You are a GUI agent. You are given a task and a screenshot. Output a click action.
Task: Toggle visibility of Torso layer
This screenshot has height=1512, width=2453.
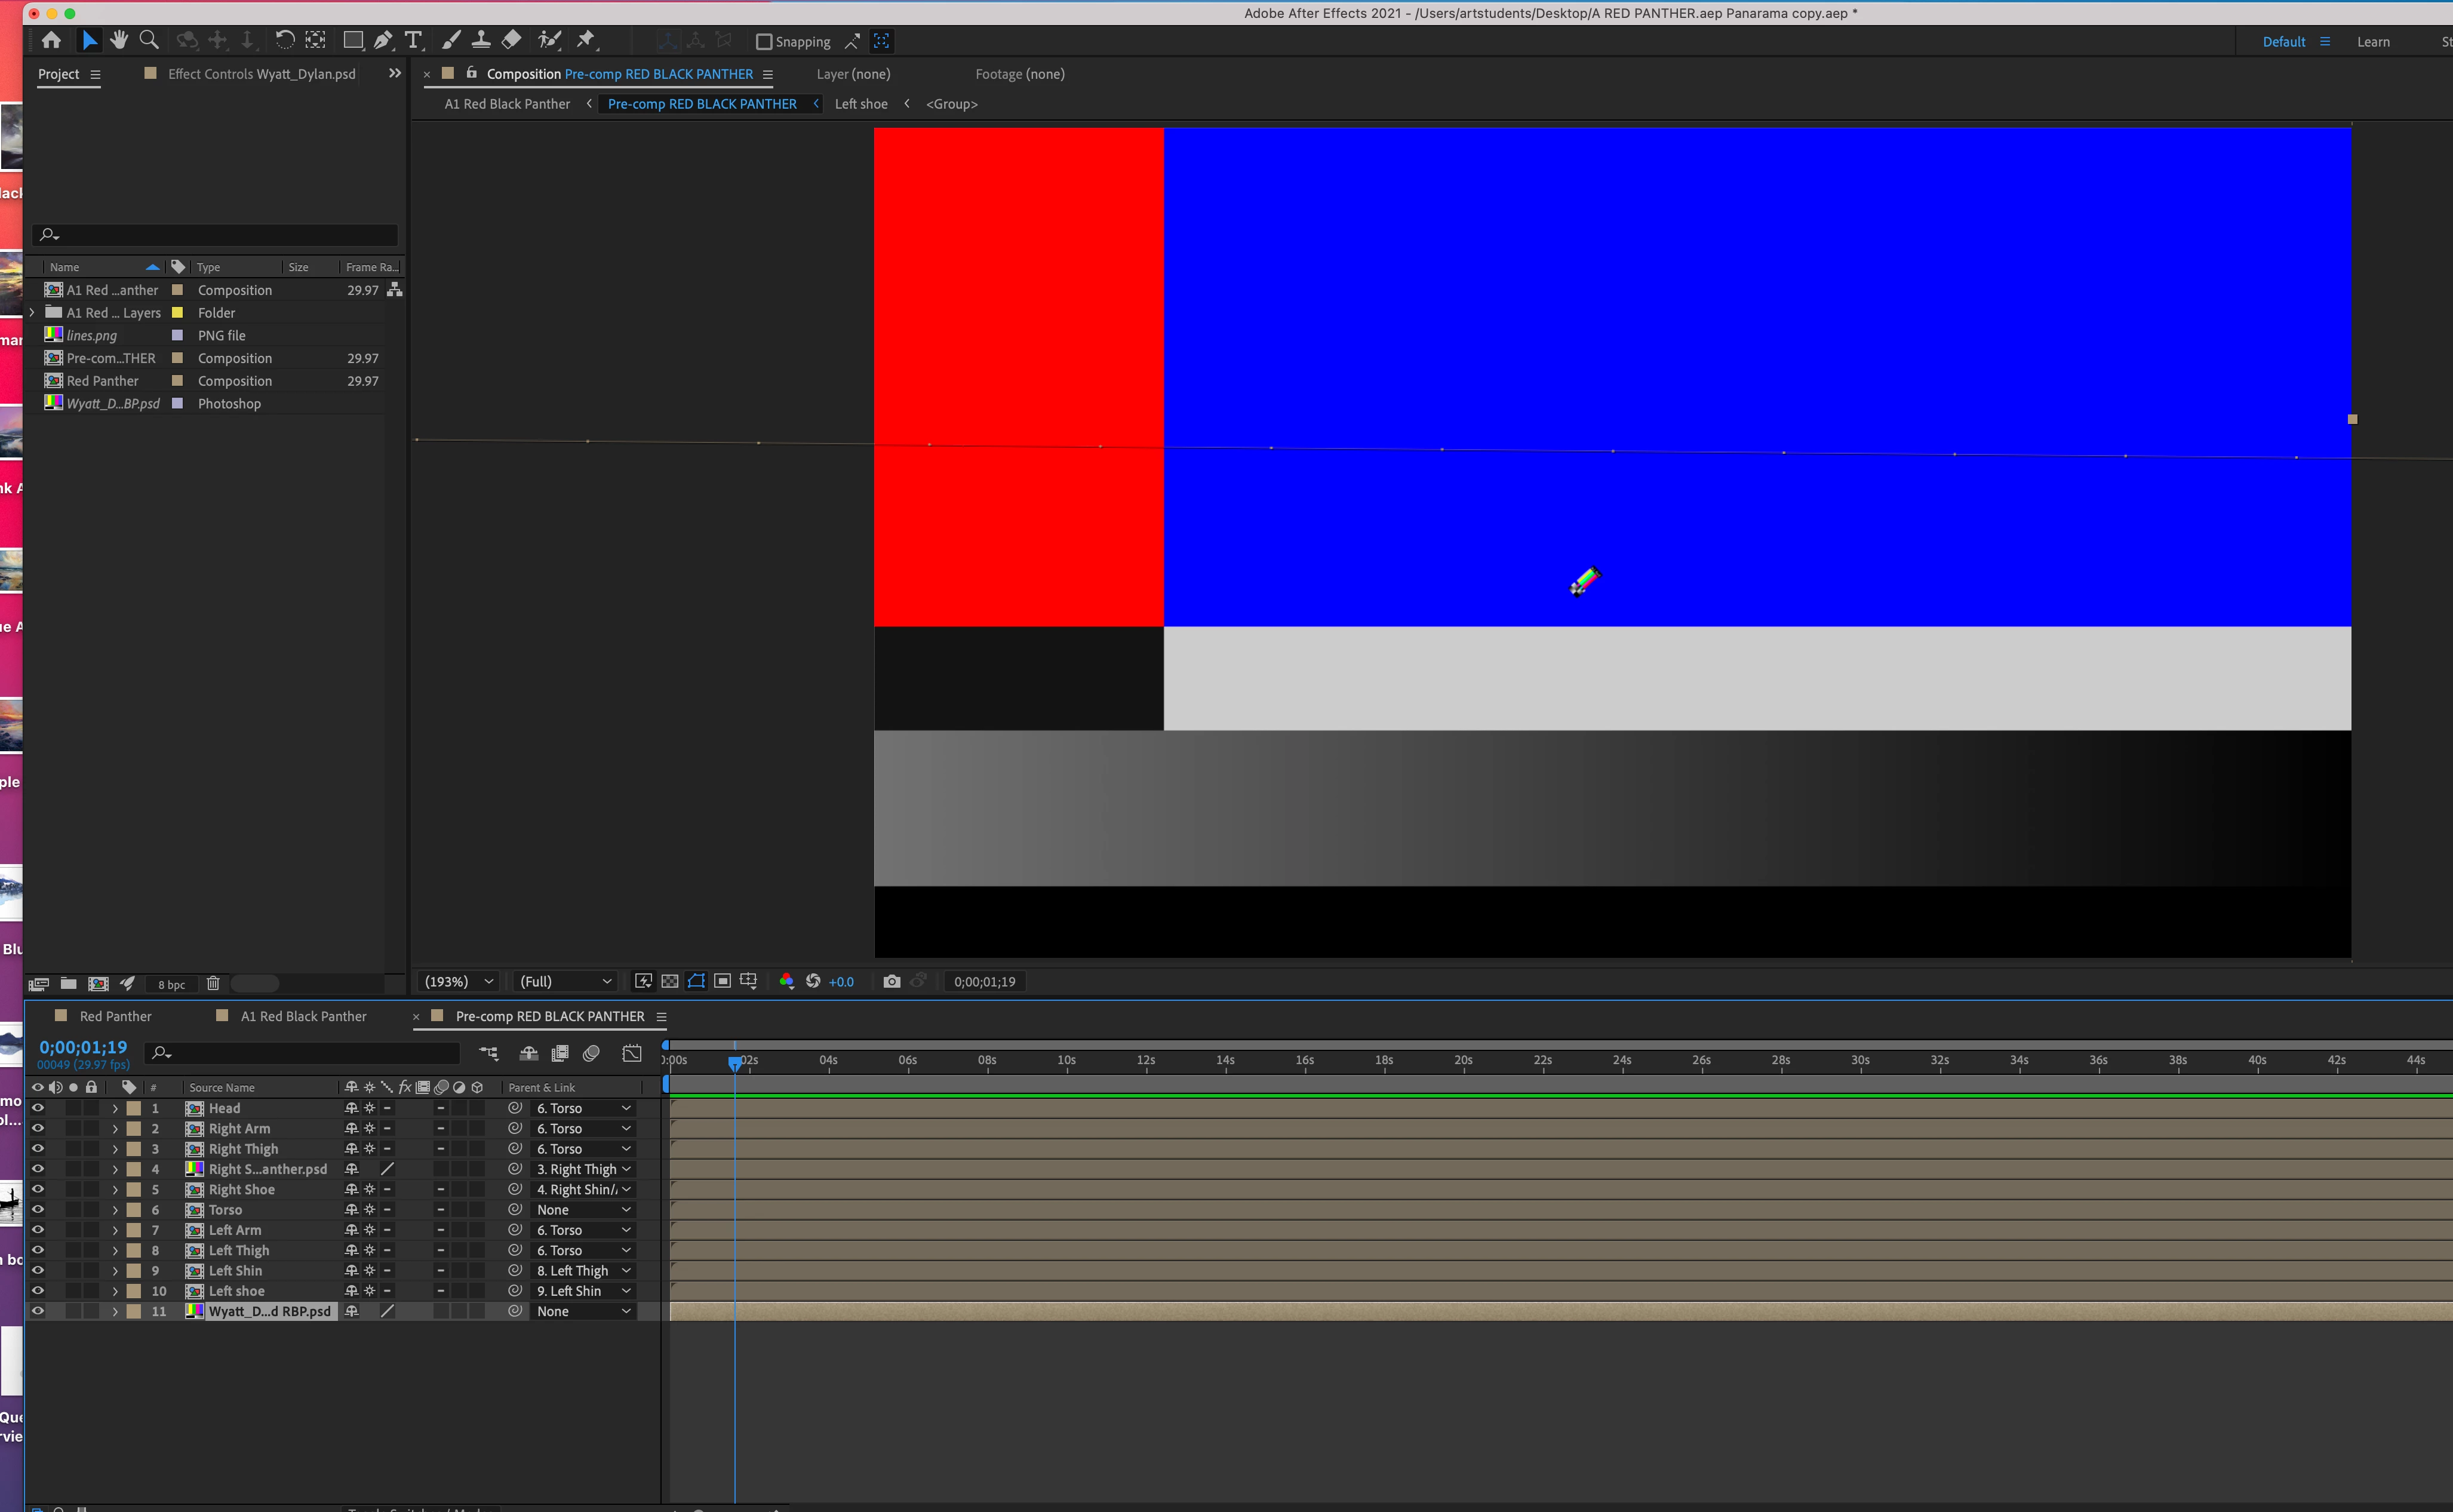click(x=37, y=1209)
